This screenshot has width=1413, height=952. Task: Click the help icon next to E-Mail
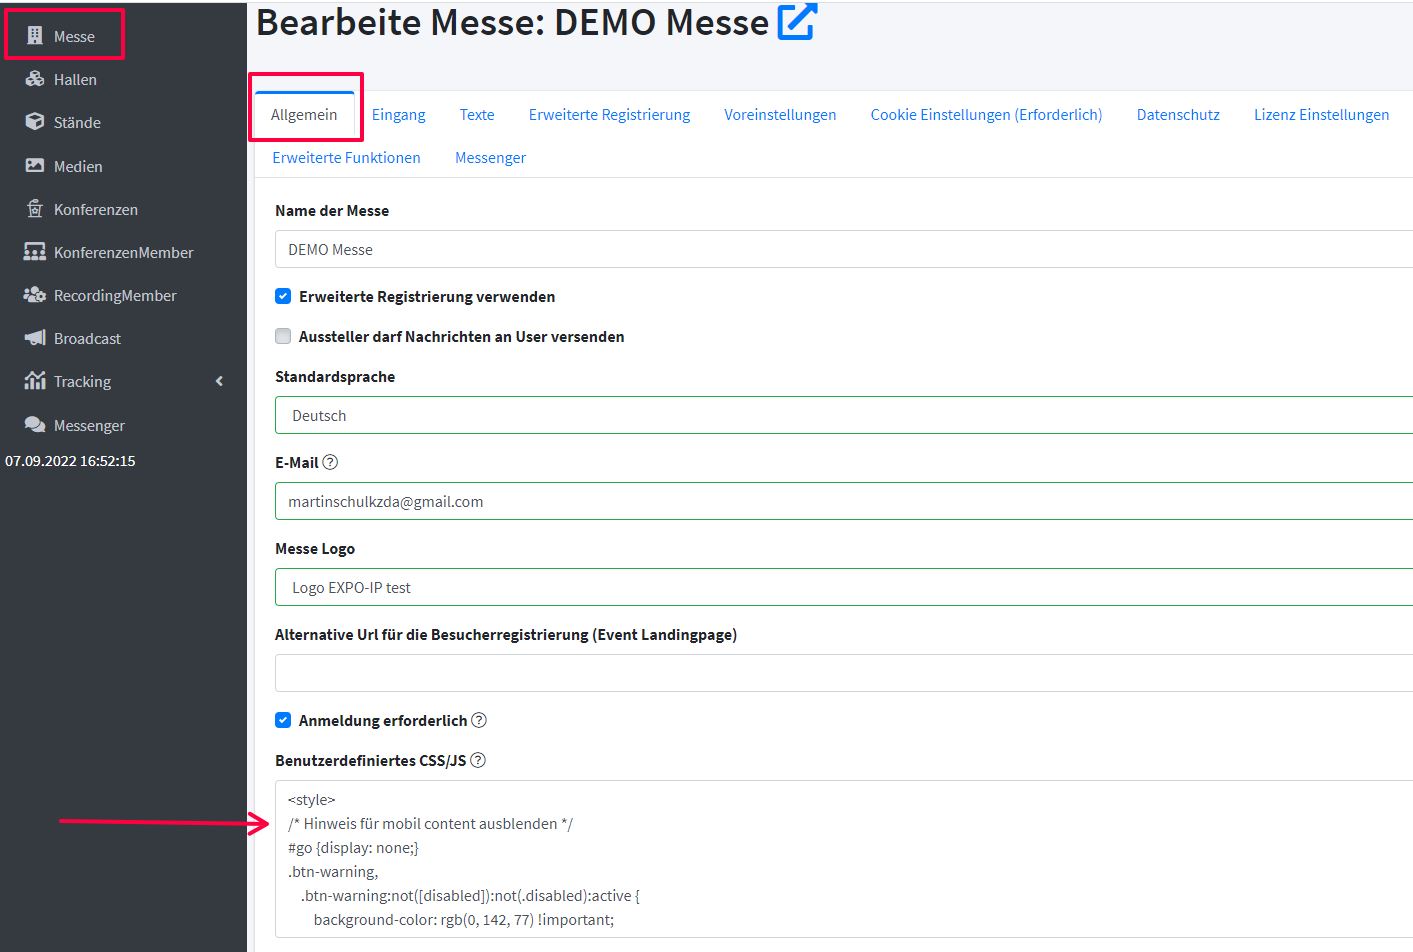pyautogui.click(x=330, y=462)
